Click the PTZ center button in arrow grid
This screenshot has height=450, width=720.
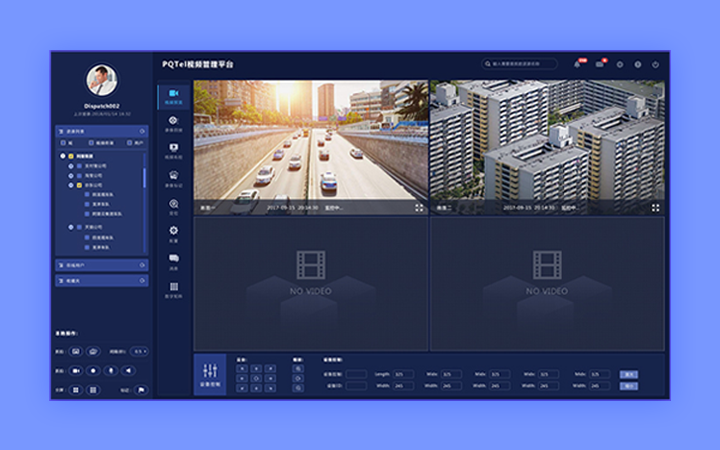pos(256,378)
